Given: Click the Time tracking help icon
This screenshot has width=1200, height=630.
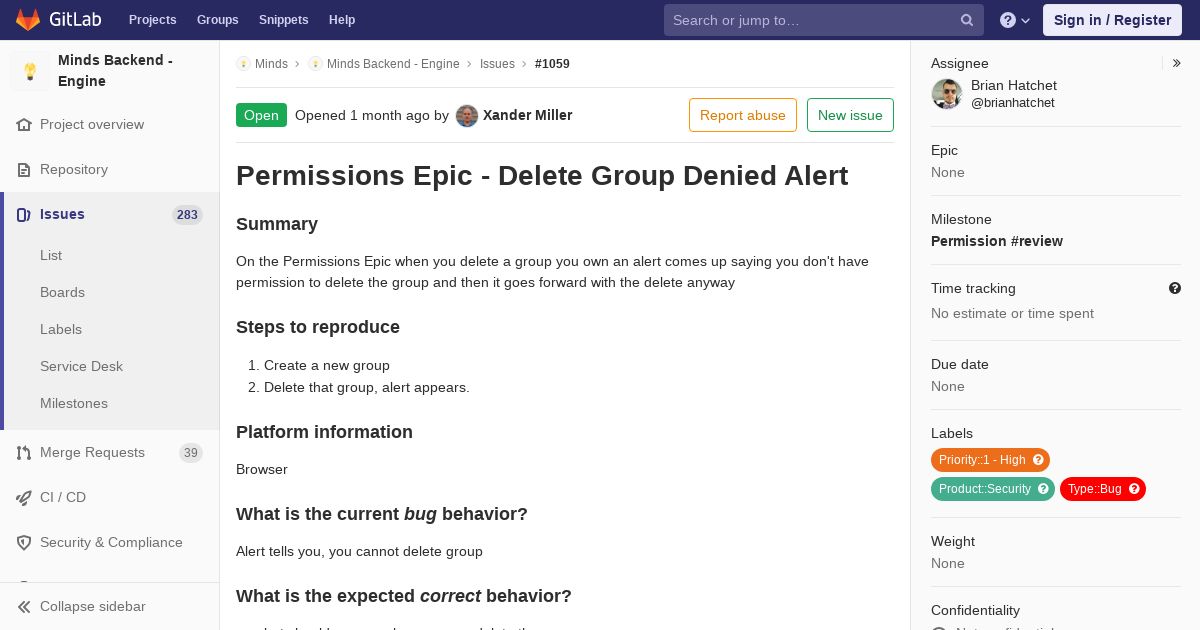Looking at the screenshot, I should [1175, 288].
